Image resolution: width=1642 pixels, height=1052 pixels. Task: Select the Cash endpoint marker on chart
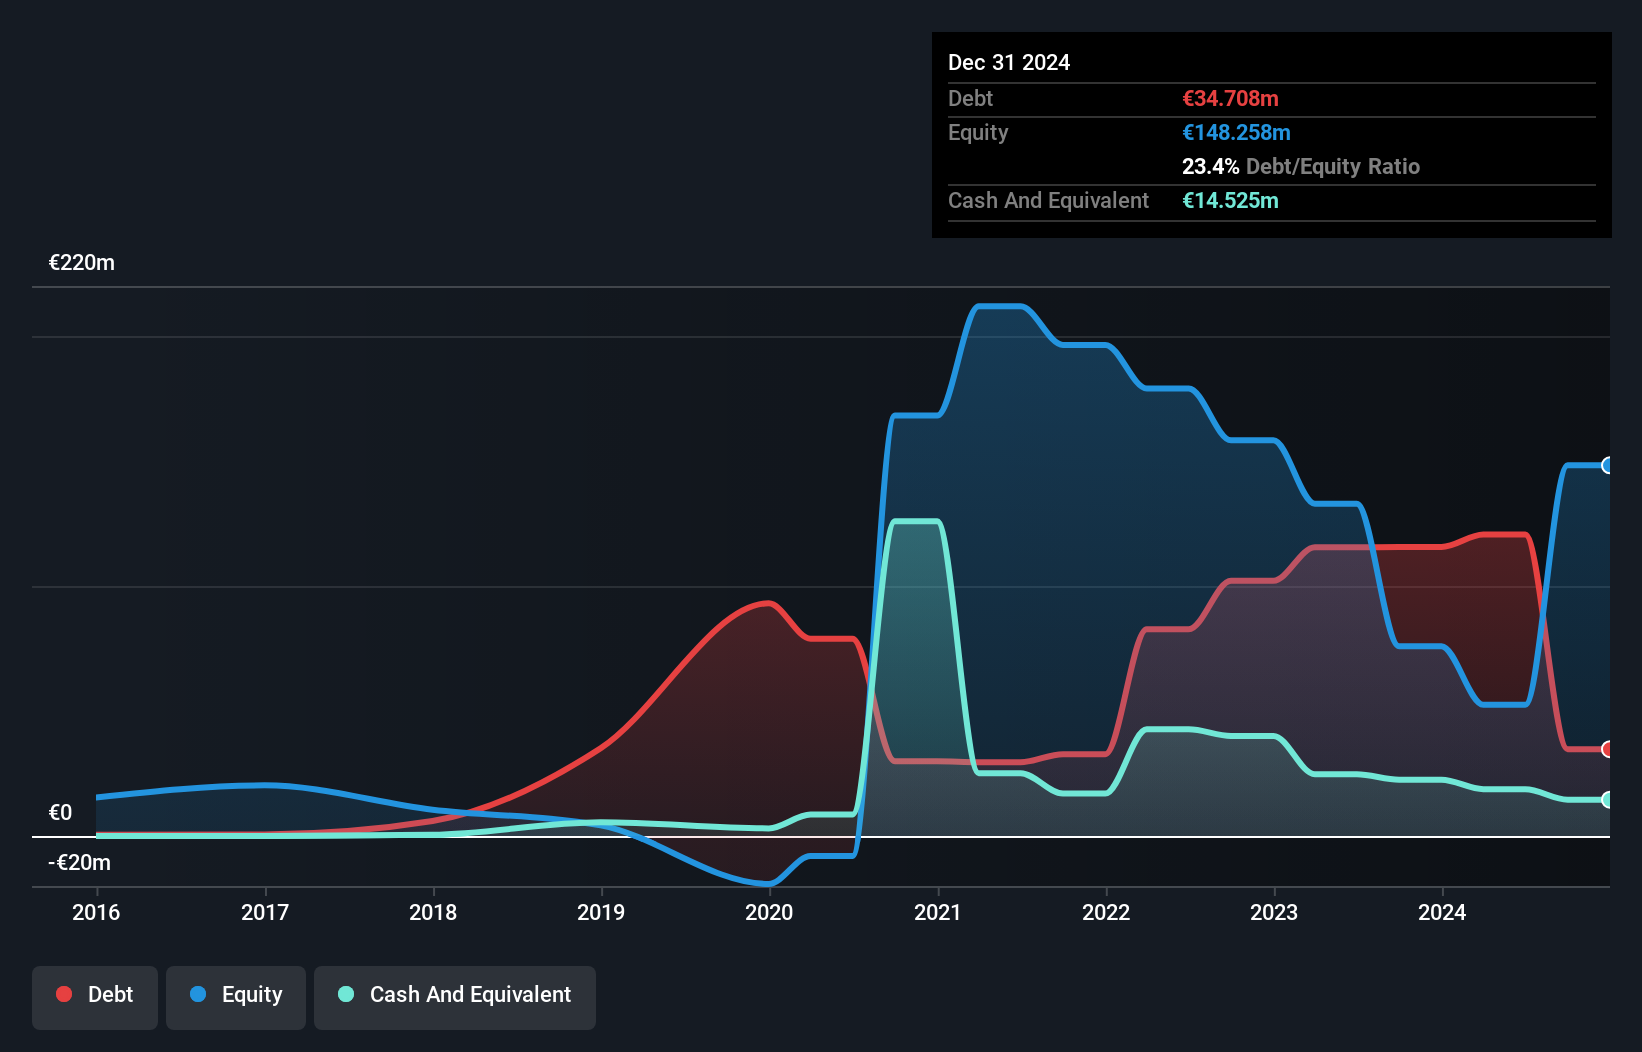click(x=1608, y=800)
